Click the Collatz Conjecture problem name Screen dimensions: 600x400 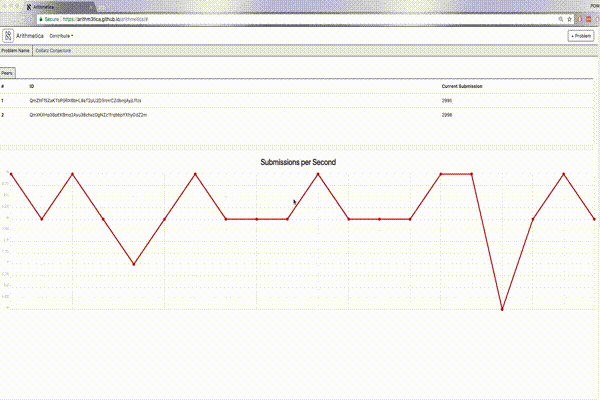pos(53,51)
